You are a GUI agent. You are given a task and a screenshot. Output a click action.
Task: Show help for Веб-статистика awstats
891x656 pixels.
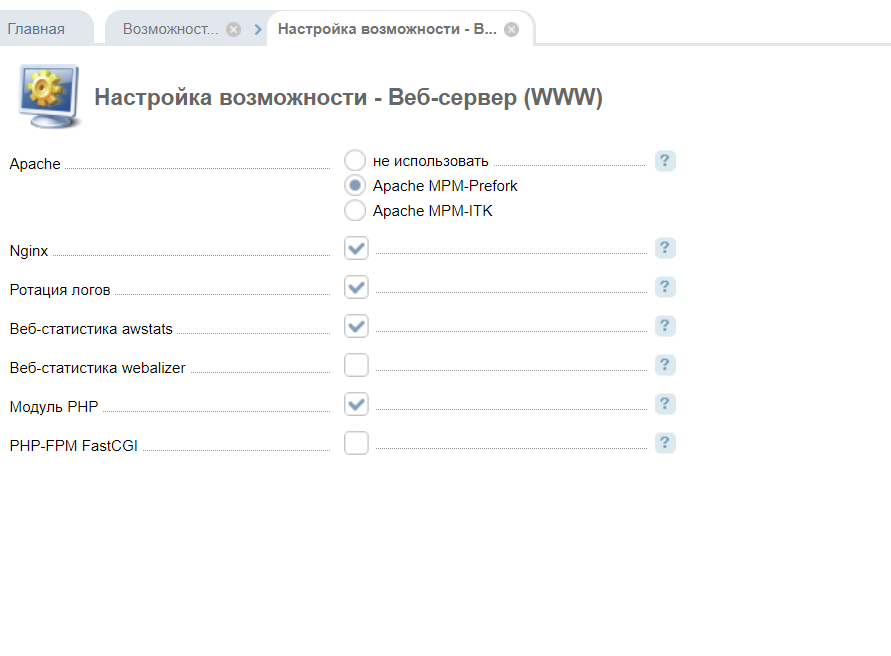tap(665, 326)
